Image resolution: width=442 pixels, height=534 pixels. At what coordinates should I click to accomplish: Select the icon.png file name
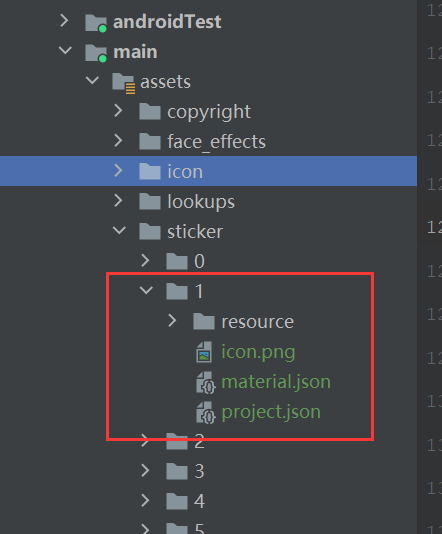pos(258,352)
